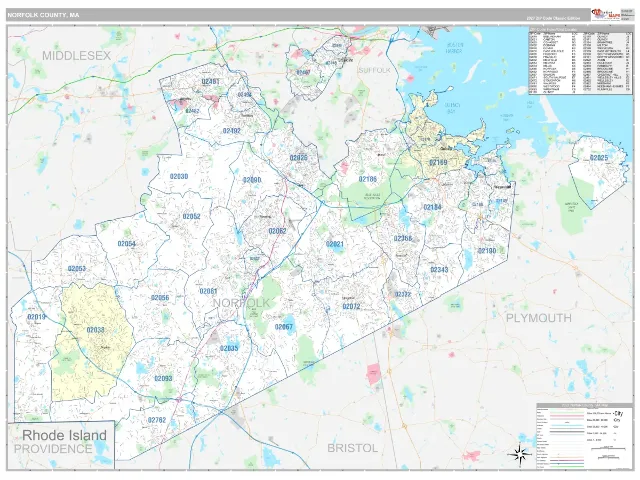This screenshot has height=480, width=640.
Task: Select ZIP code 02052 label
Action: (x=191, y=216)
